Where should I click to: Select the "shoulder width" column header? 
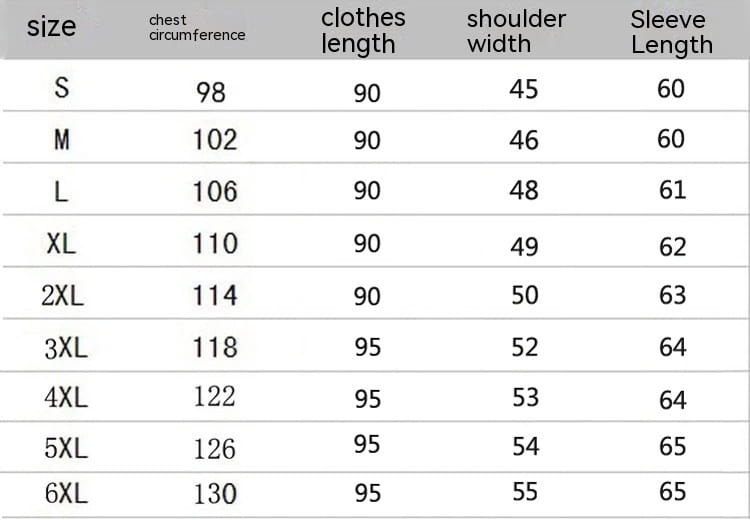516,31
